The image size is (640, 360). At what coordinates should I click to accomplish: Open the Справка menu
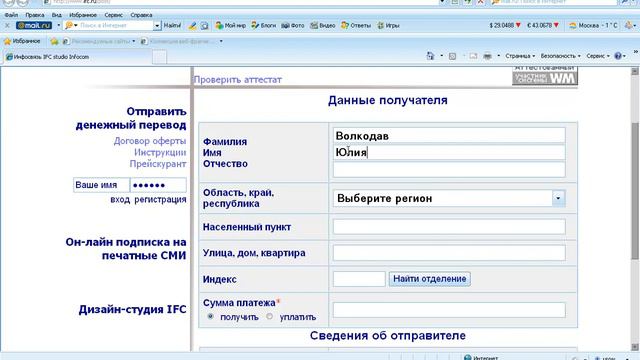[x=141, y=15]
